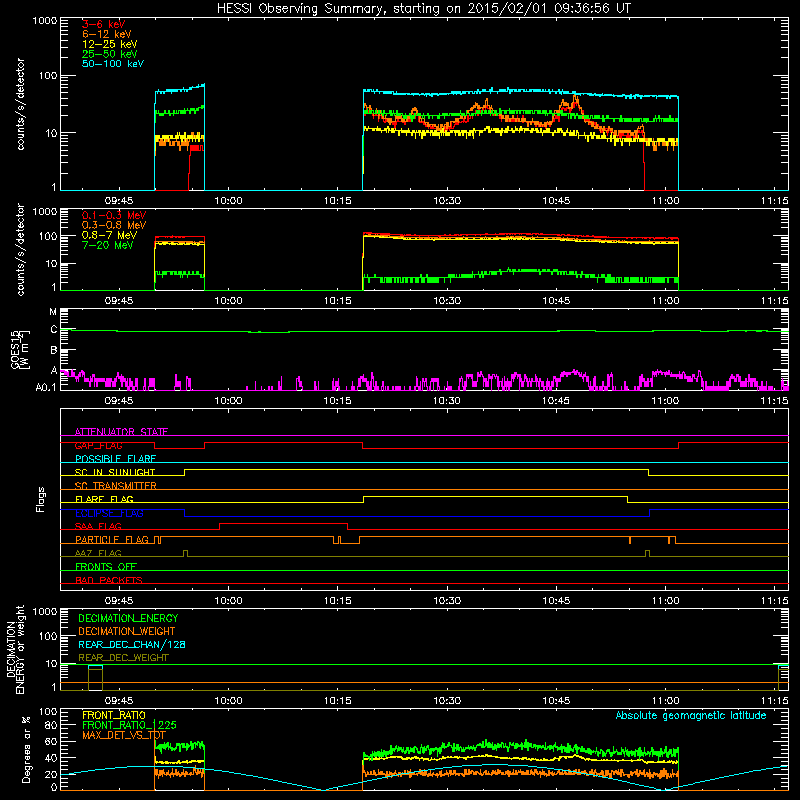Click the FRONTS_OFF flag label
The height and width of the screenshot is (800, 800).
point(106,566)
